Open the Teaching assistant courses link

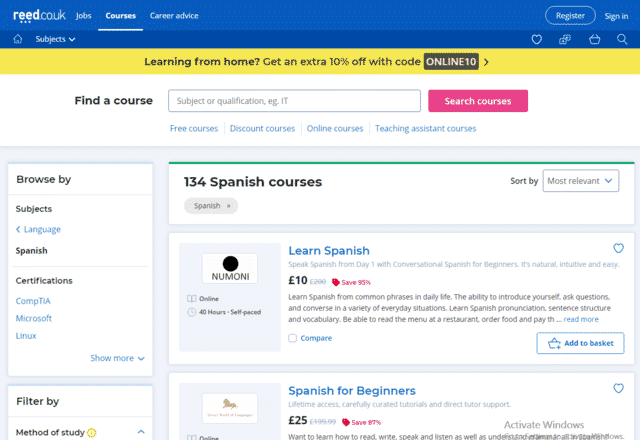[x=425, y=129]
